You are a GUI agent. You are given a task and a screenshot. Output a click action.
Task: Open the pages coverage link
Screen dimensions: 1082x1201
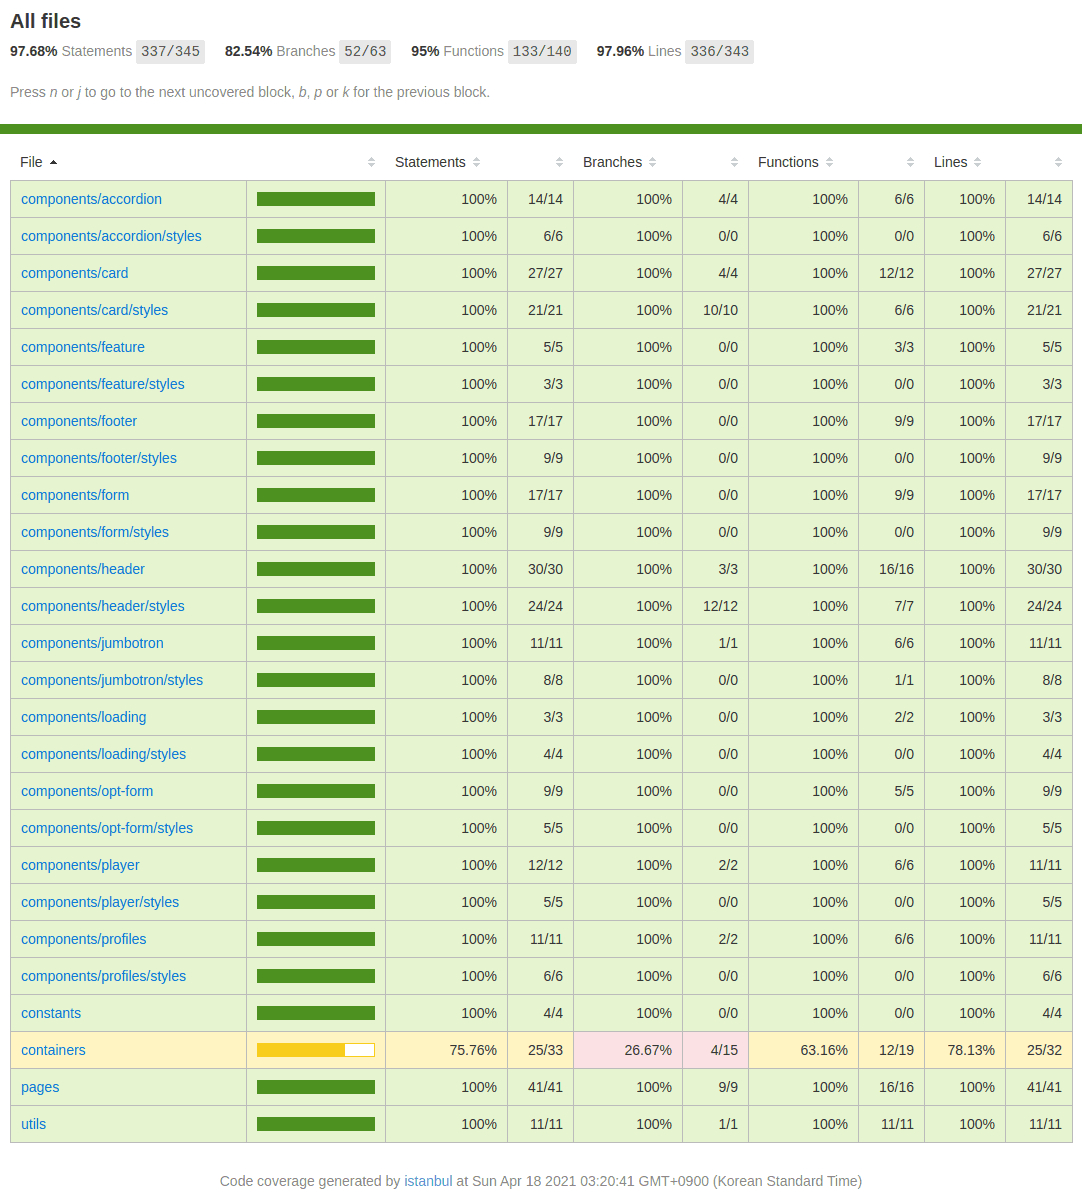click(40, 1087)
